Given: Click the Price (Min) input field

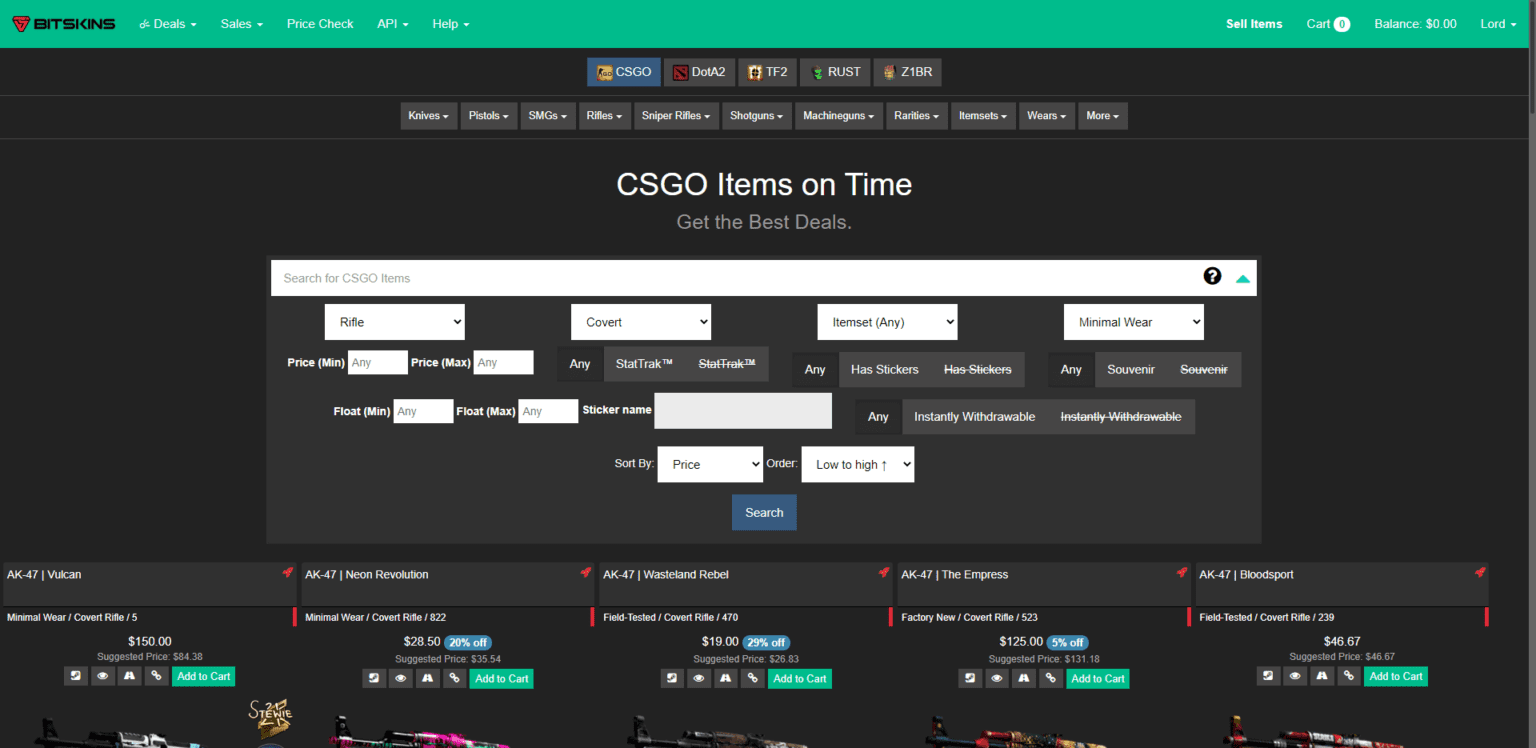Looking at the screenshot, I should pos(378,362).
